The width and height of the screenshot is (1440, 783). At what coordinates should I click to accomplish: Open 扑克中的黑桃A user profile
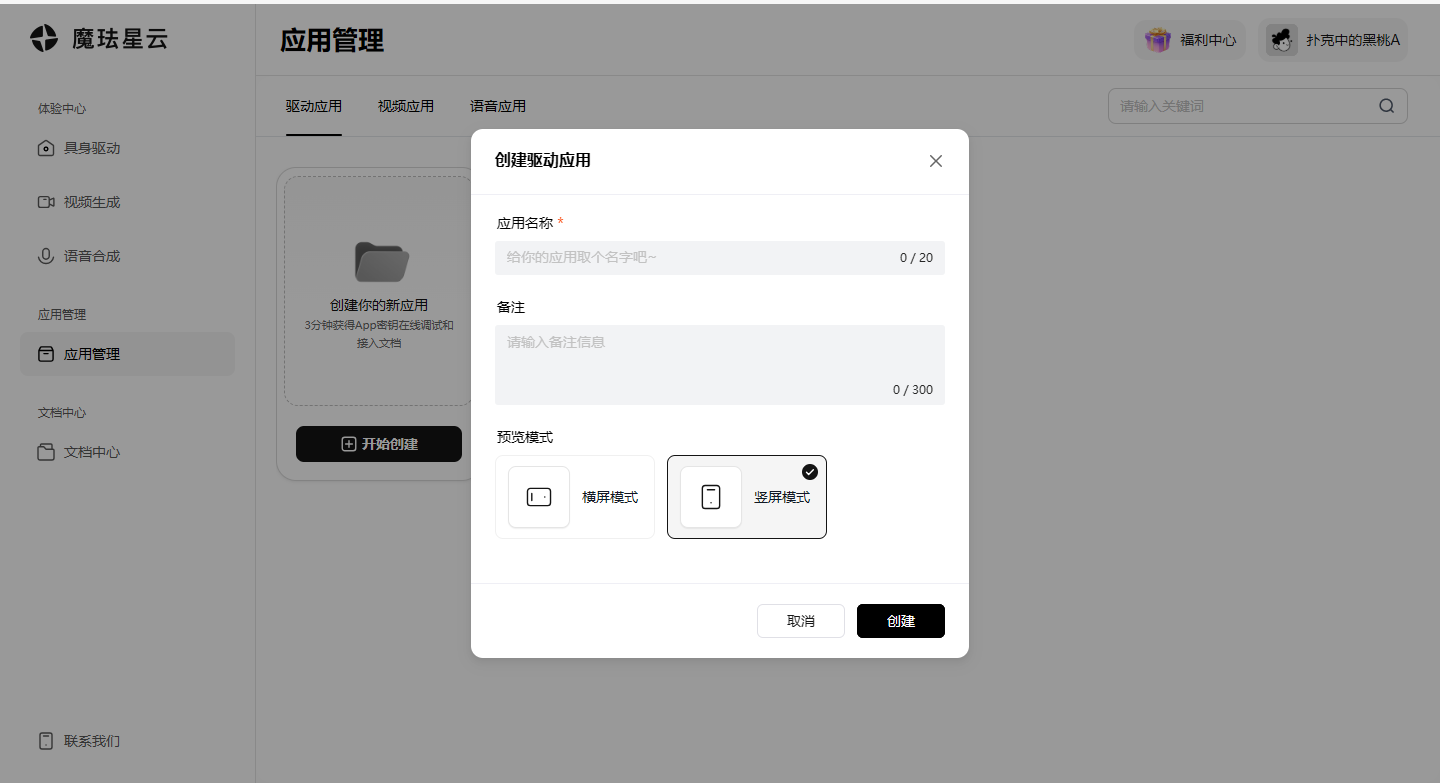(1333, 40)
